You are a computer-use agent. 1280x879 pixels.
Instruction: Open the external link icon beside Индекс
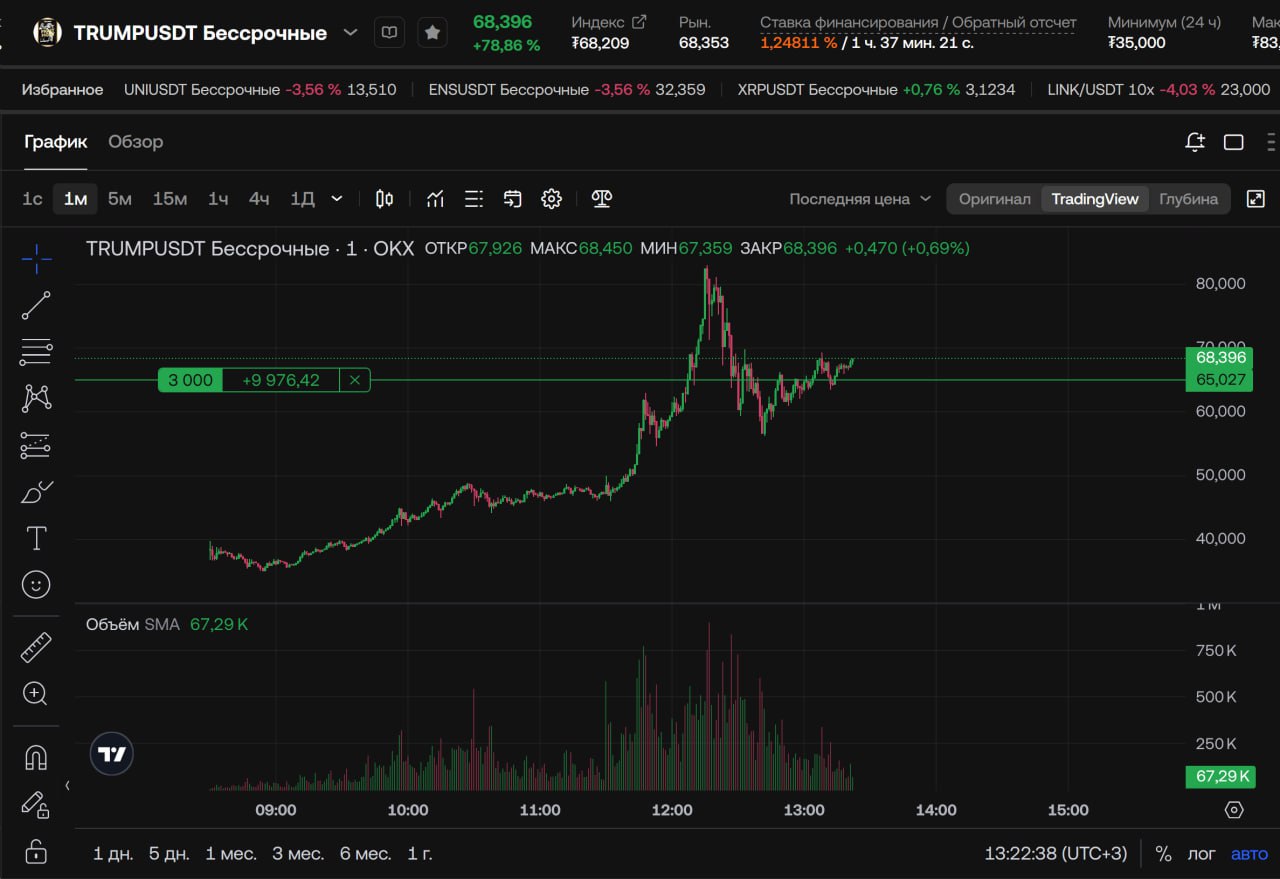(638, 22)
